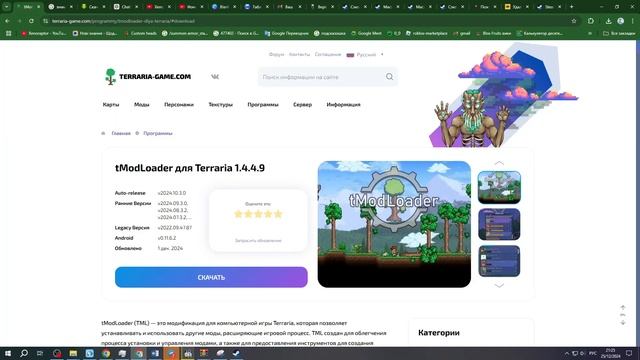Open the roblox marketplace bookmark

point(427,33)
